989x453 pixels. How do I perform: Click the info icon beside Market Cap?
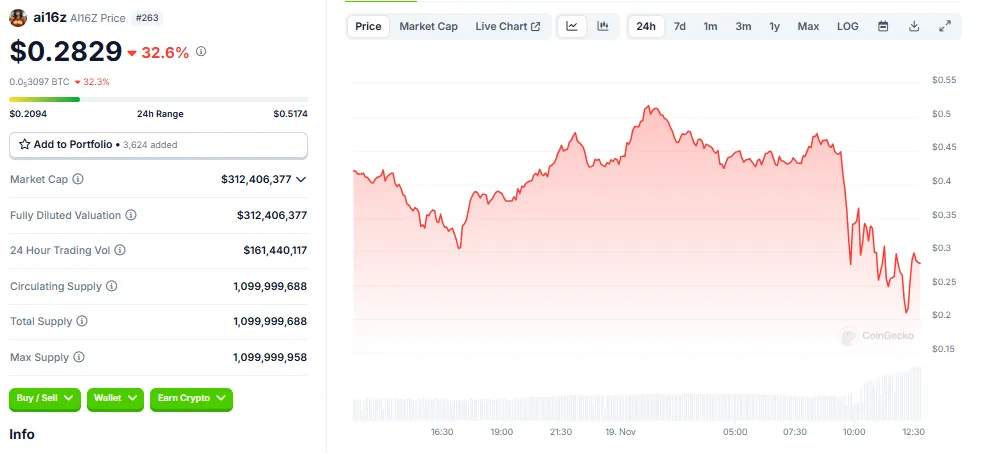click(x=79, y=179)
